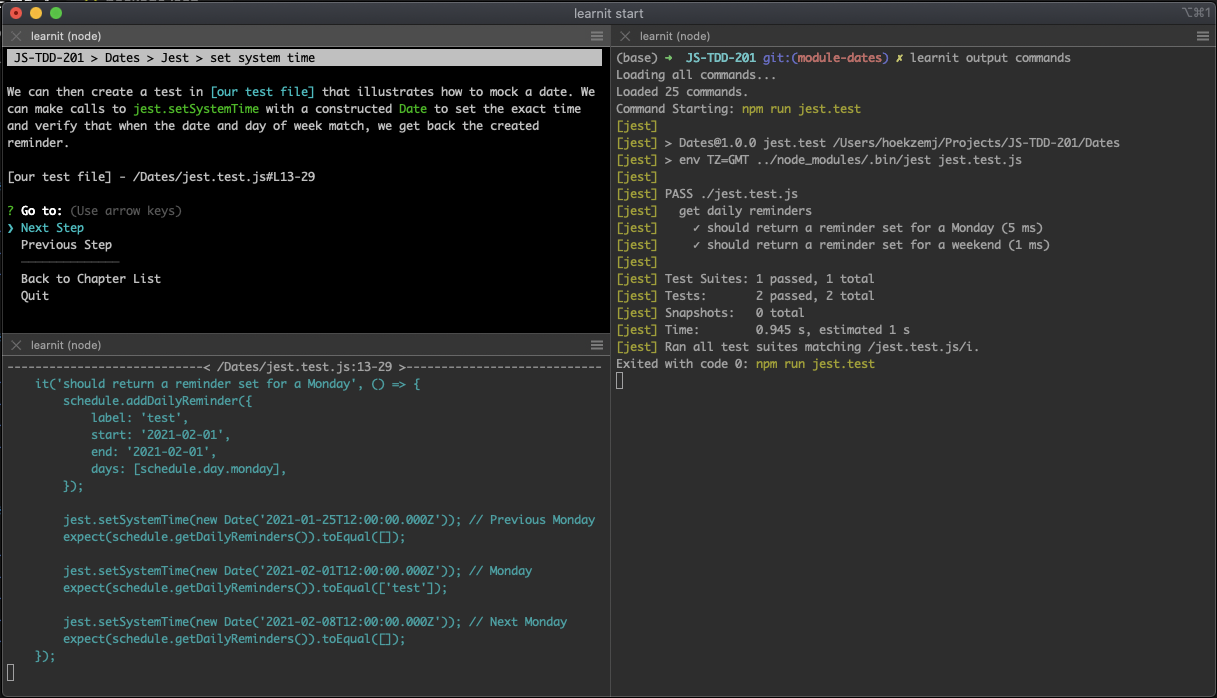Click the red close window traffic light
Screen dimensions: 1217x698
(x=16, y=13)
